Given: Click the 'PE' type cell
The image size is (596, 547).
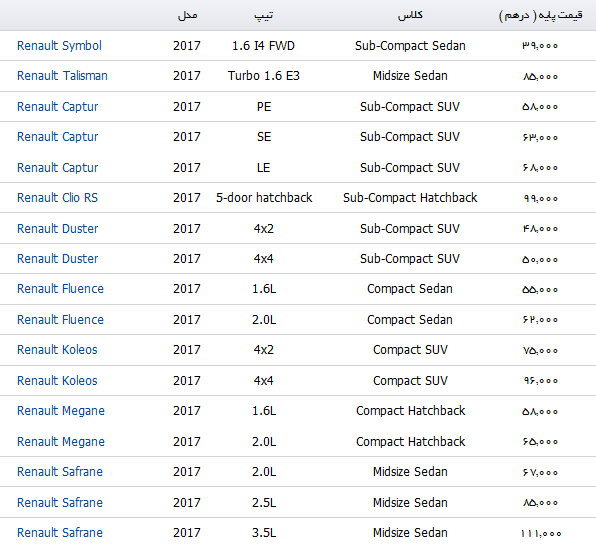Looking at the screenshot, I should 264,106.
